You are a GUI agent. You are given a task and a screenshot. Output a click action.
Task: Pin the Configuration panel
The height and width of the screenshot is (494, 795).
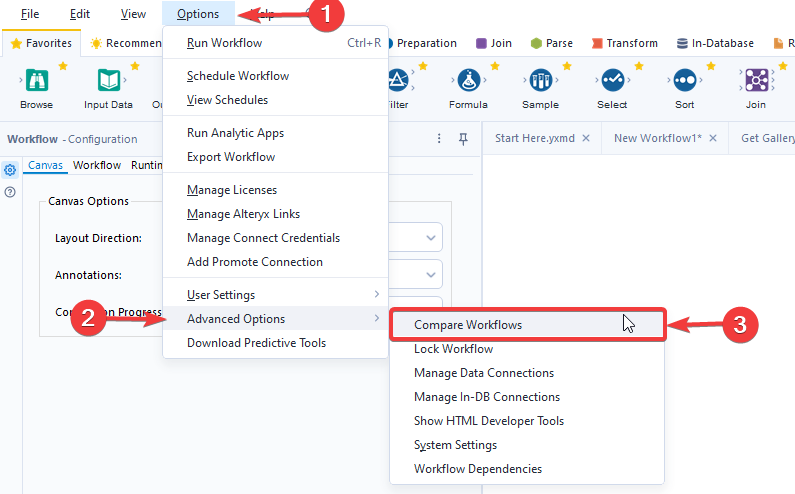(463, 139)
